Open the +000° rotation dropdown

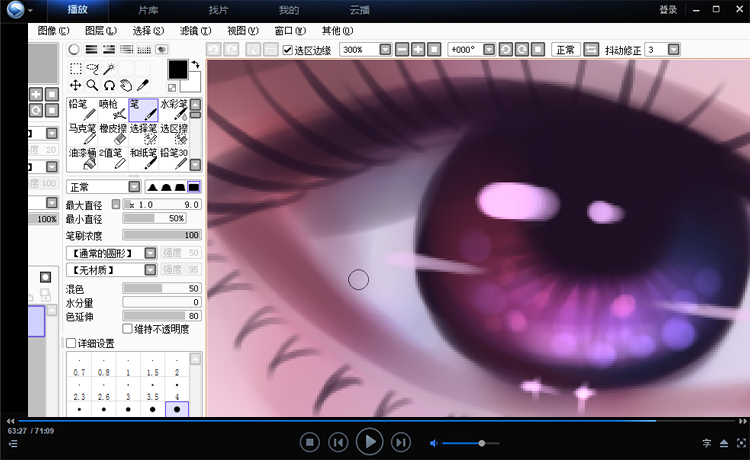tap(489, 50)
